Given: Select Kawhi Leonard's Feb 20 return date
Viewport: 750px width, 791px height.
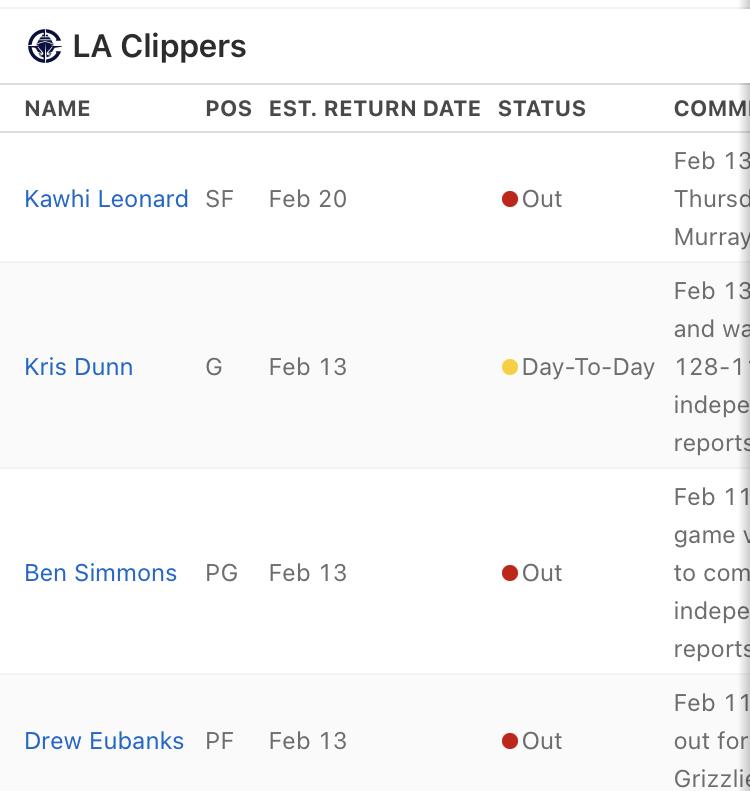Looking at the screenshot, I should [x=308, y=199].
